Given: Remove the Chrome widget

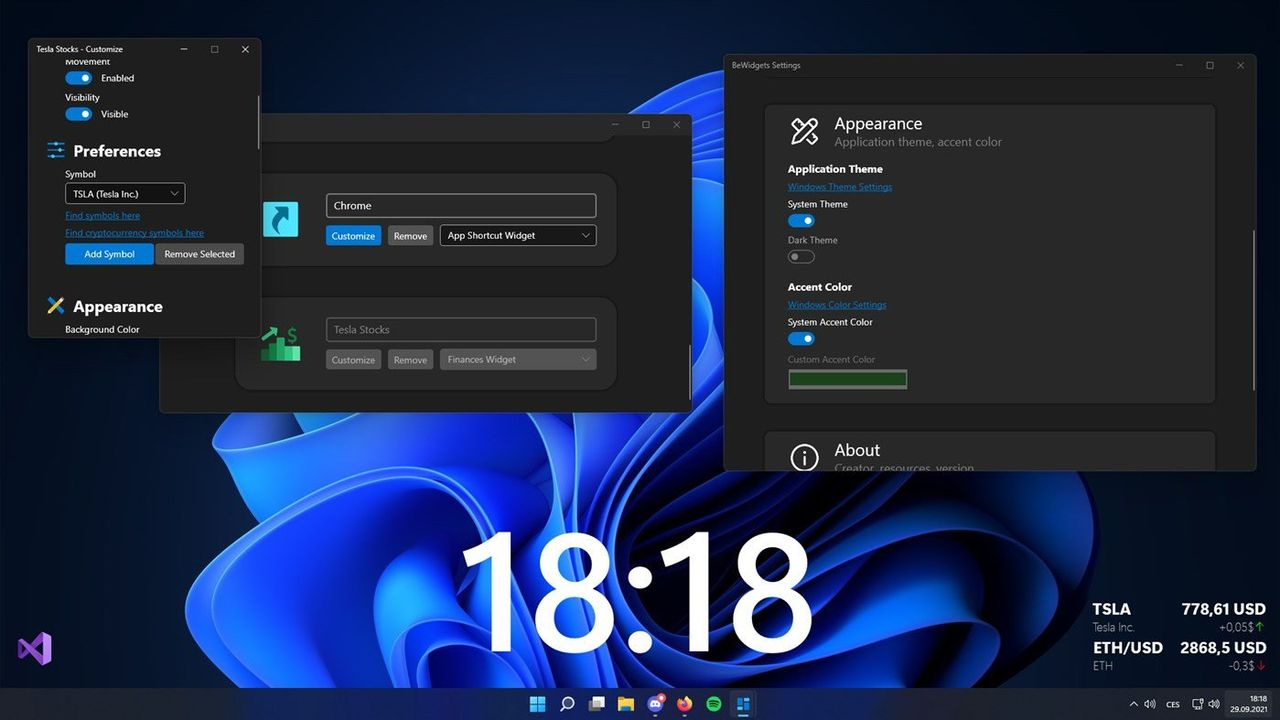Looking at the screenshot, I should click(410, 236).
